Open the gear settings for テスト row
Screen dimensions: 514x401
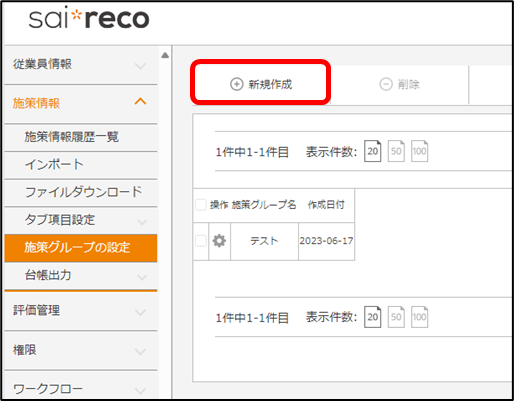coord(219,241)
